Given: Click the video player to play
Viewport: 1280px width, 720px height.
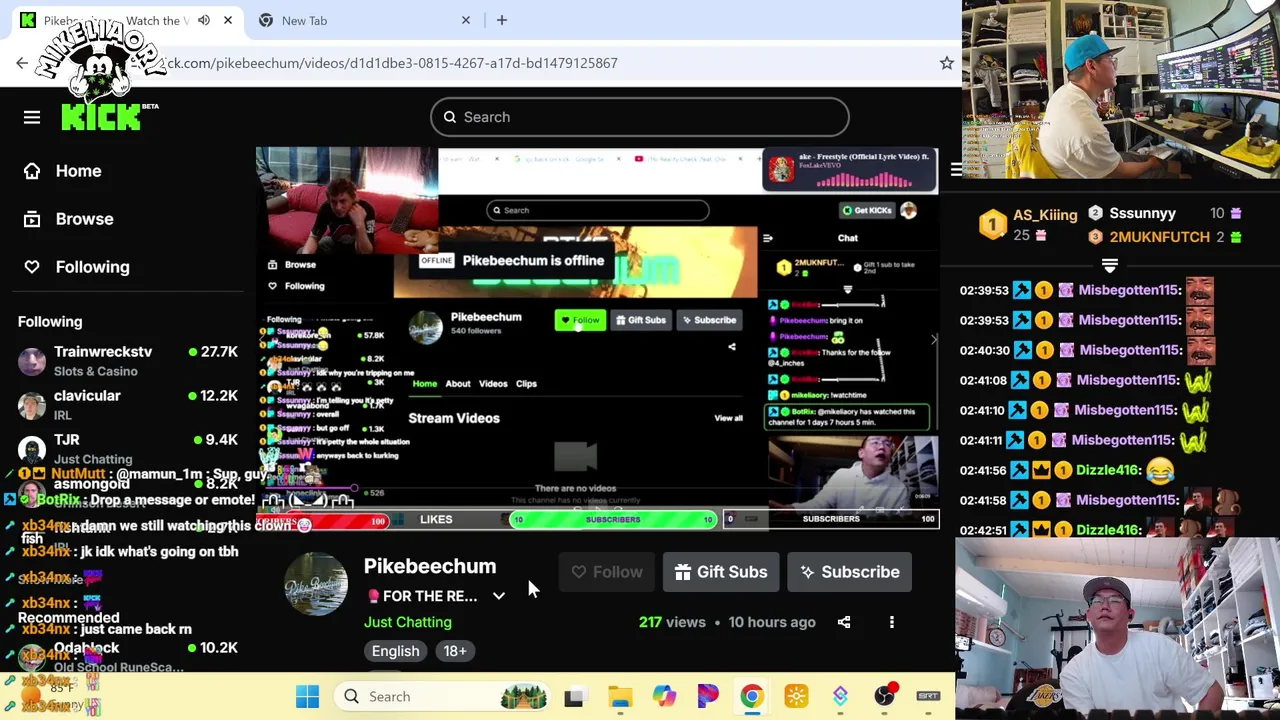Looking at the screenshot, I should (597, 338).
